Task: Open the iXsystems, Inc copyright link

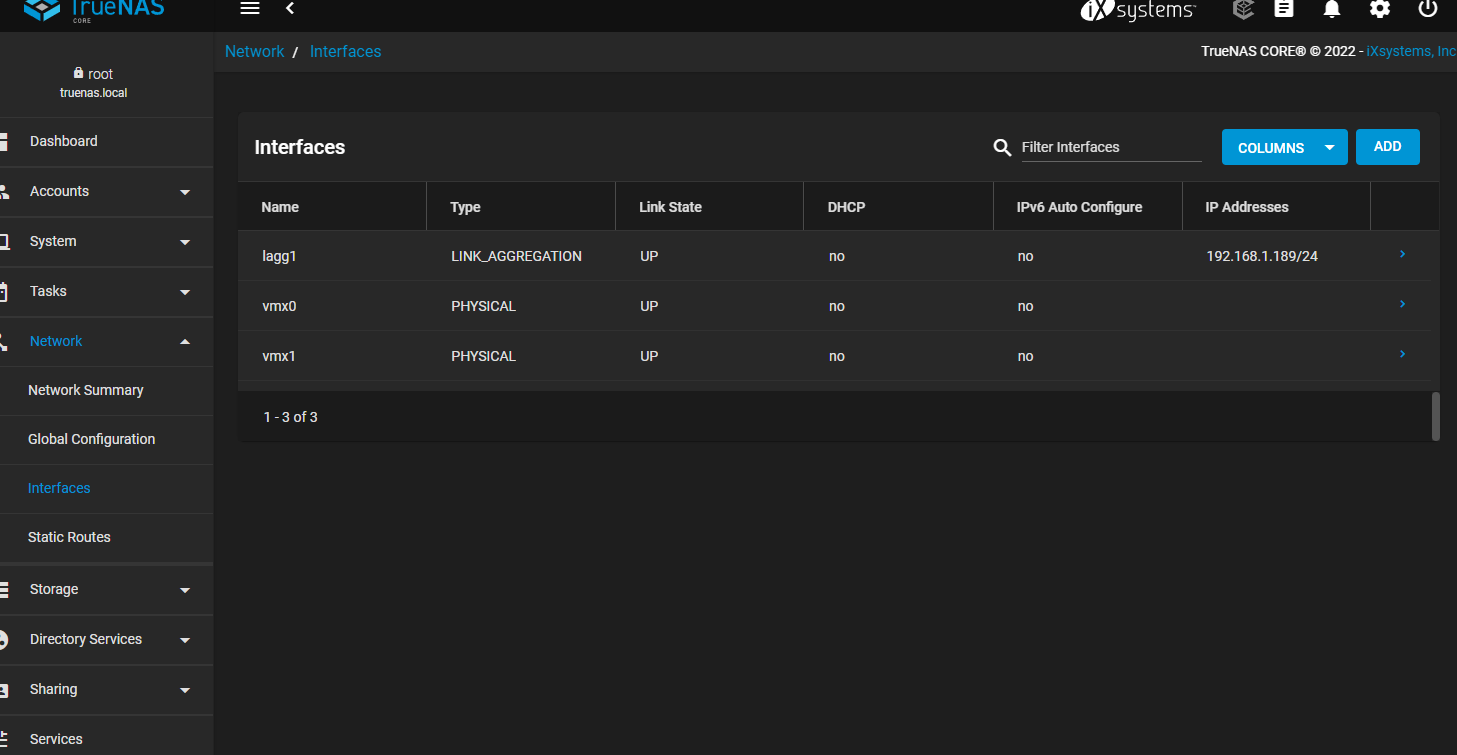Action: (x=1411, y=51)
